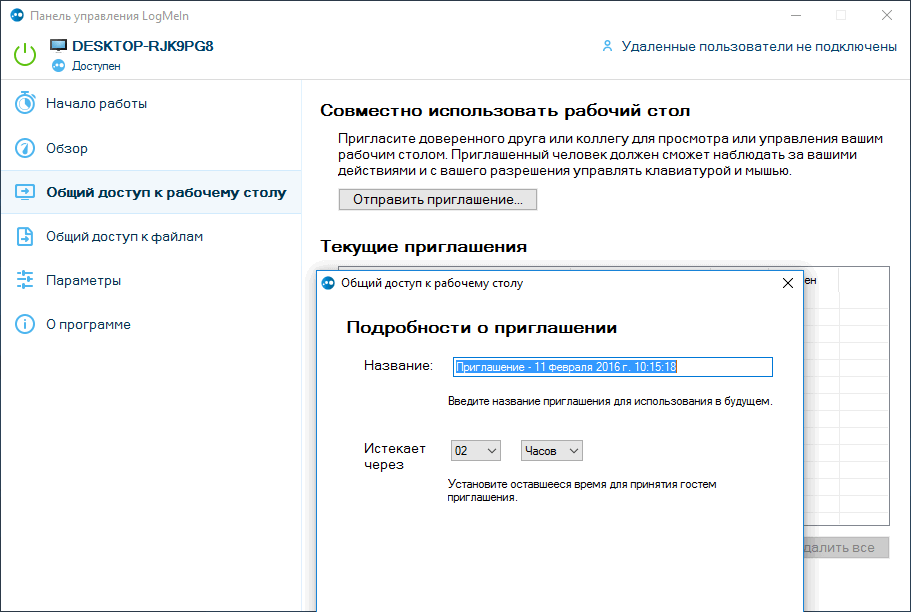Click the desktop sharing screen icon in sidebar
Image resolution: width=911 pixels, height=612 pixels.
tap(25, 192)
